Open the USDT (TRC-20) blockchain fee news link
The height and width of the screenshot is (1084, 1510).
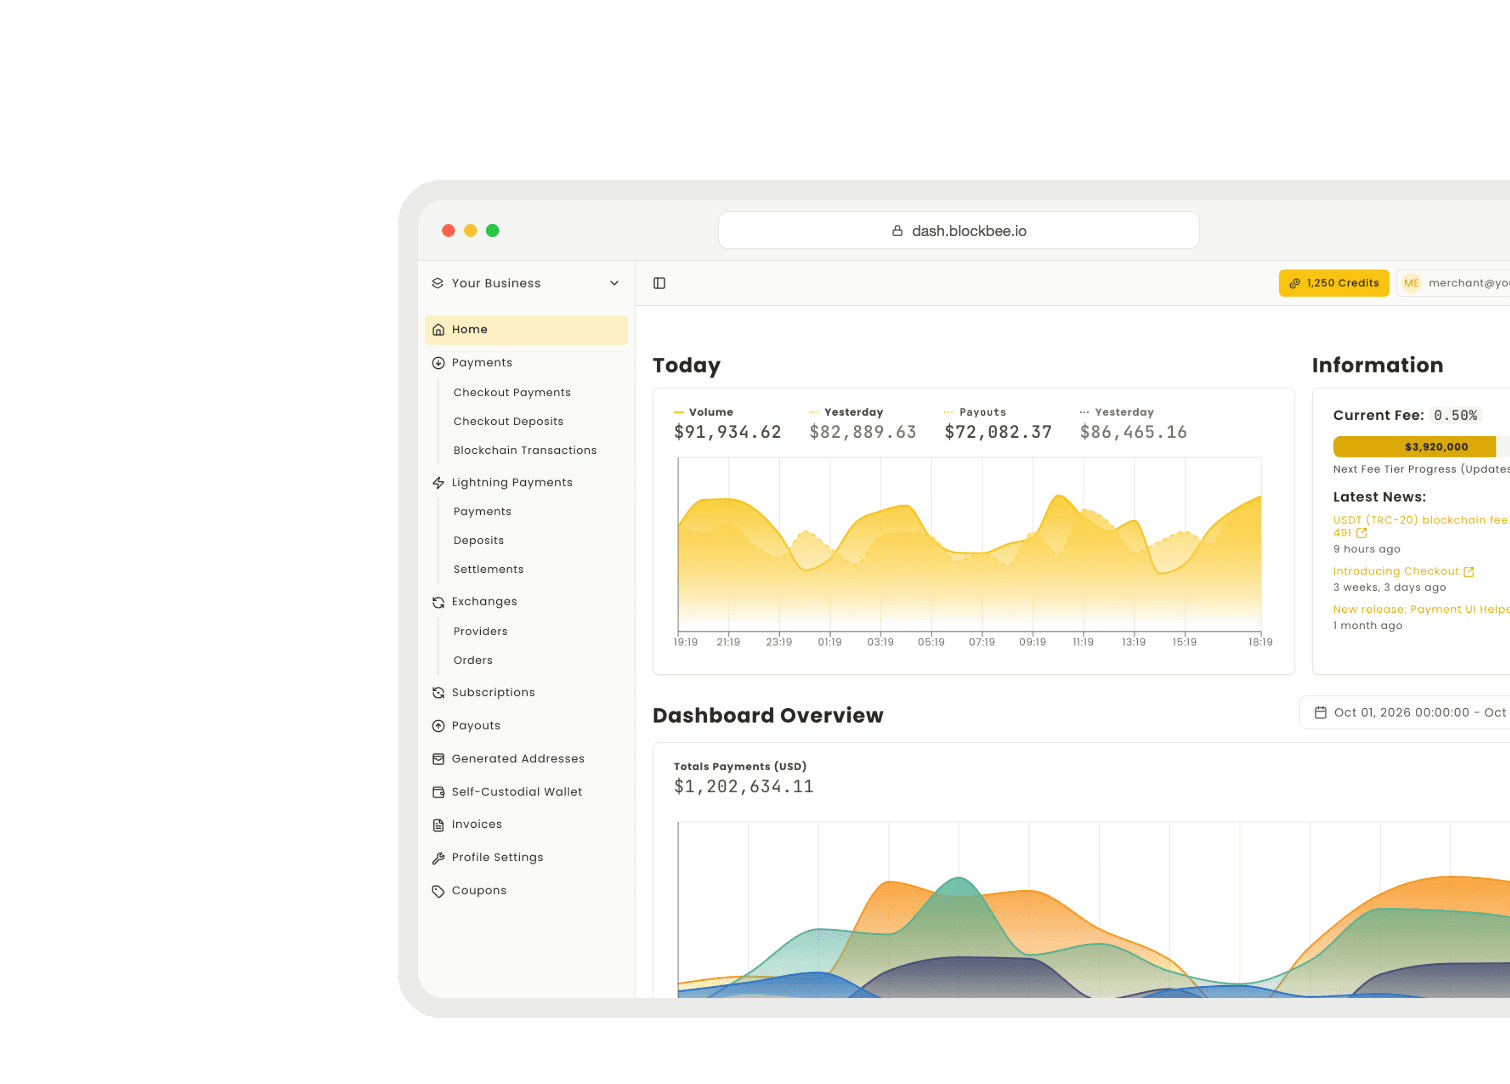tap(1421, 526)
